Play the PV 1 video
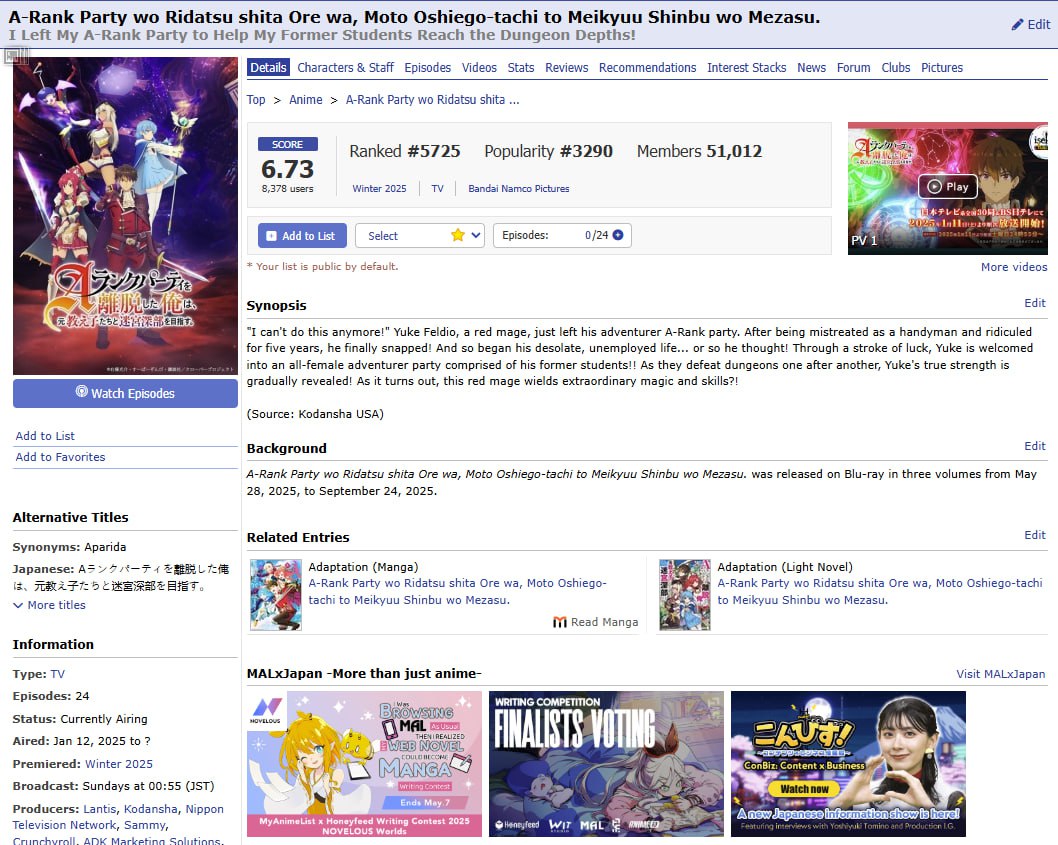The height and width of the screenshot is (845, 1058). pos(947,187)
